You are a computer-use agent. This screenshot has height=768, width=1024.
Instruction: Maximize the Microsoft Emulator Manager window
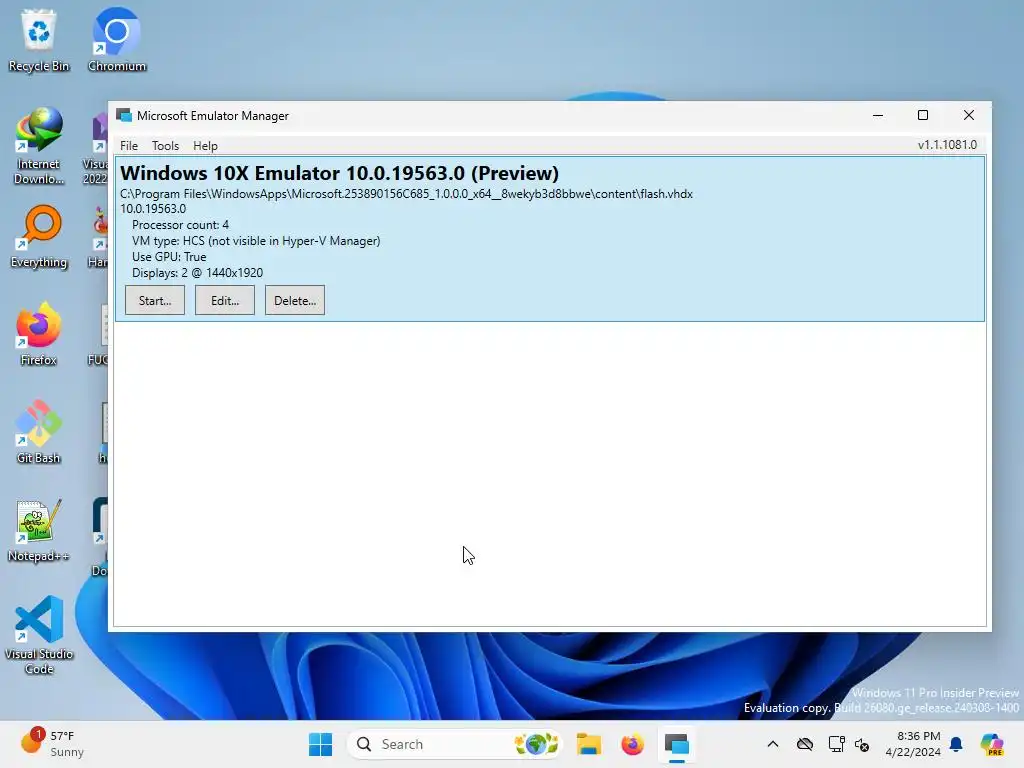[923, 116]
